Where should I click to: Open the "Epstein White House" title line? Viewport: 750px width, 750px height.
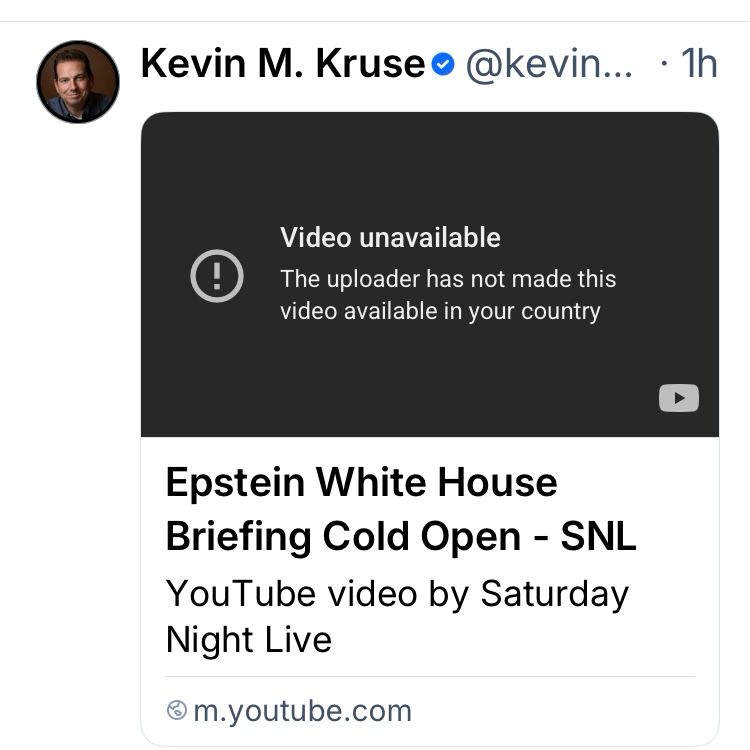tap(362, 482)
